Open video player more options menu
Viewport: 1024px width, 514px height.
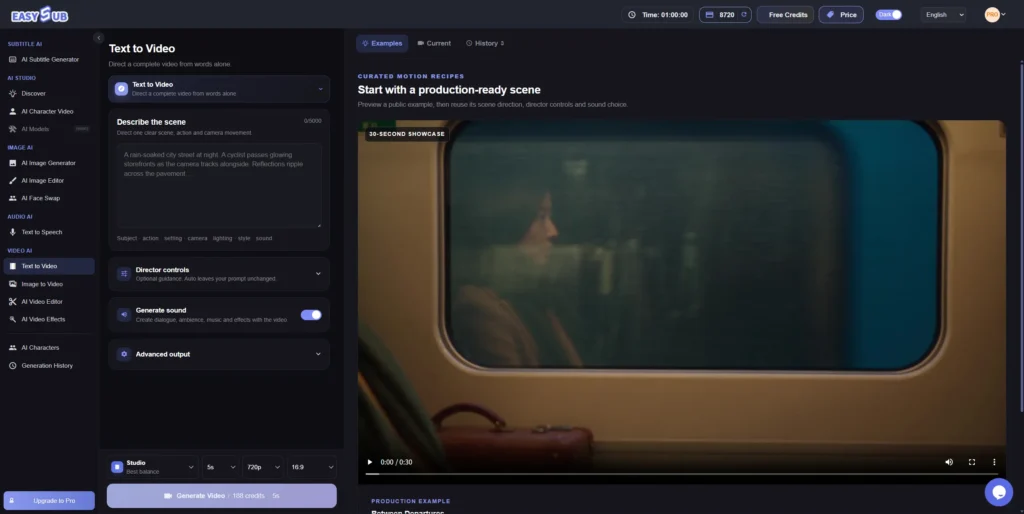coord(994,462)
